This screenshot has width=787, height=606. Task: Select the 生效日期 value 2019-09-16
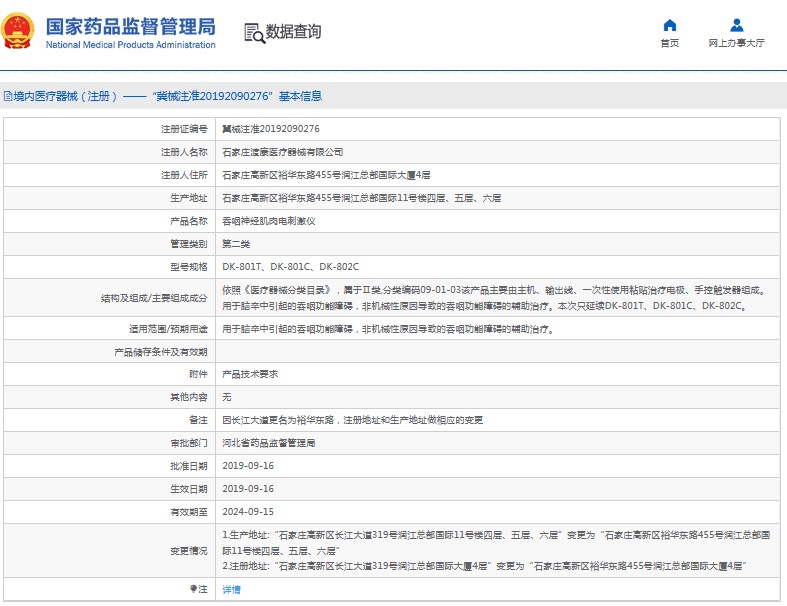[248, 489]
